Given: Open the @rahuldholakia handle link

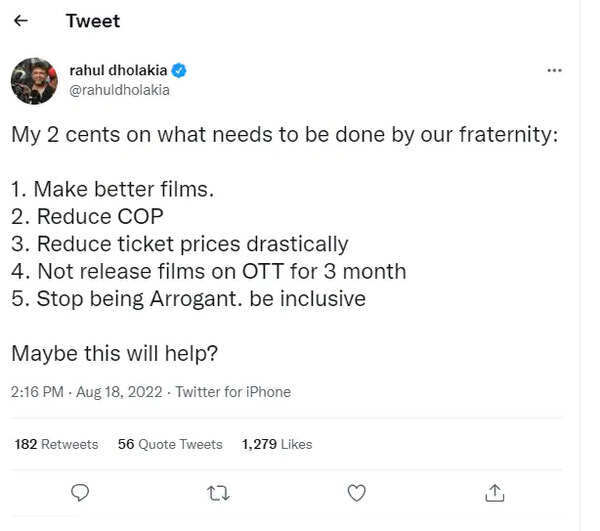Looking at the screenshot, I should point(119,90).
